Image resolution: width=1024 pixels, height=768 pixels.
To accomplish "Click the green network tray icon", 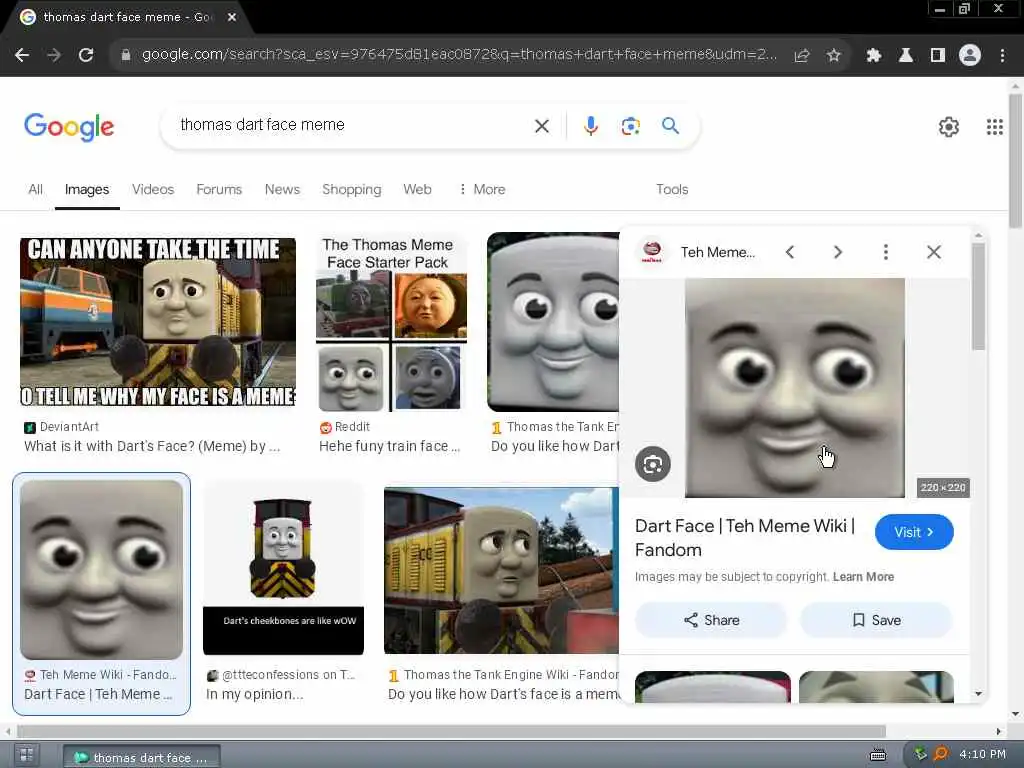I will tap(921, 755).
